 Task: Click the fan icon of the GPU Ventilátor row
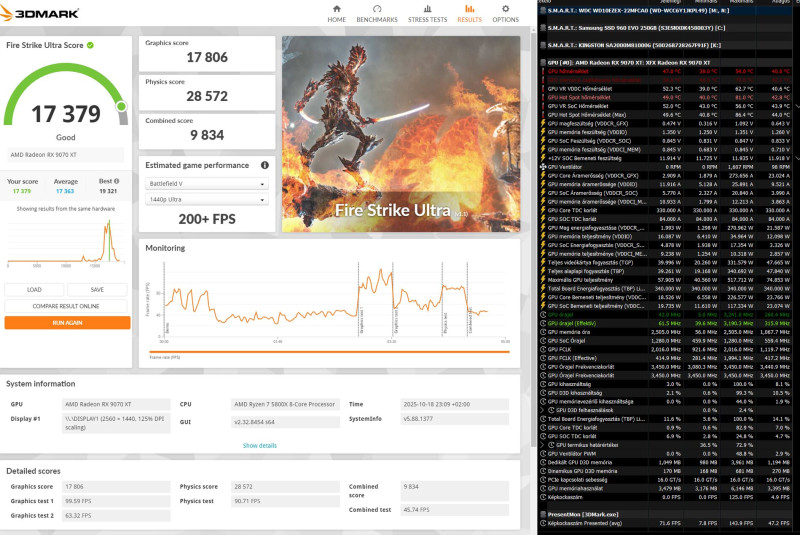[543, 167]
